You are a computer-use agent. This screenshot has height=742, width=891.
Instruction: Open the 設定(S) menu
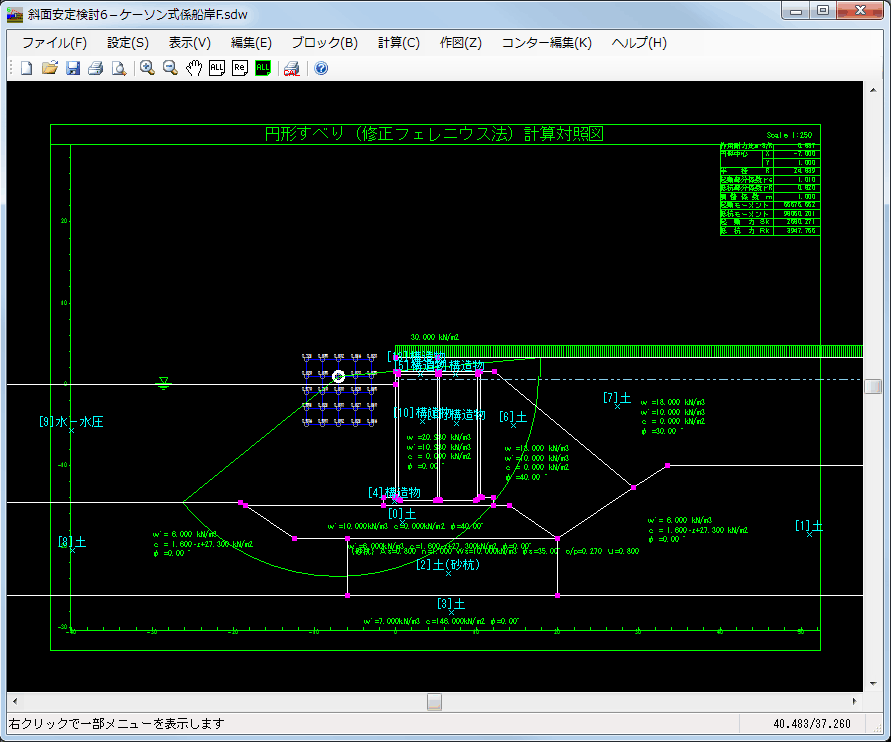(128, 43)
